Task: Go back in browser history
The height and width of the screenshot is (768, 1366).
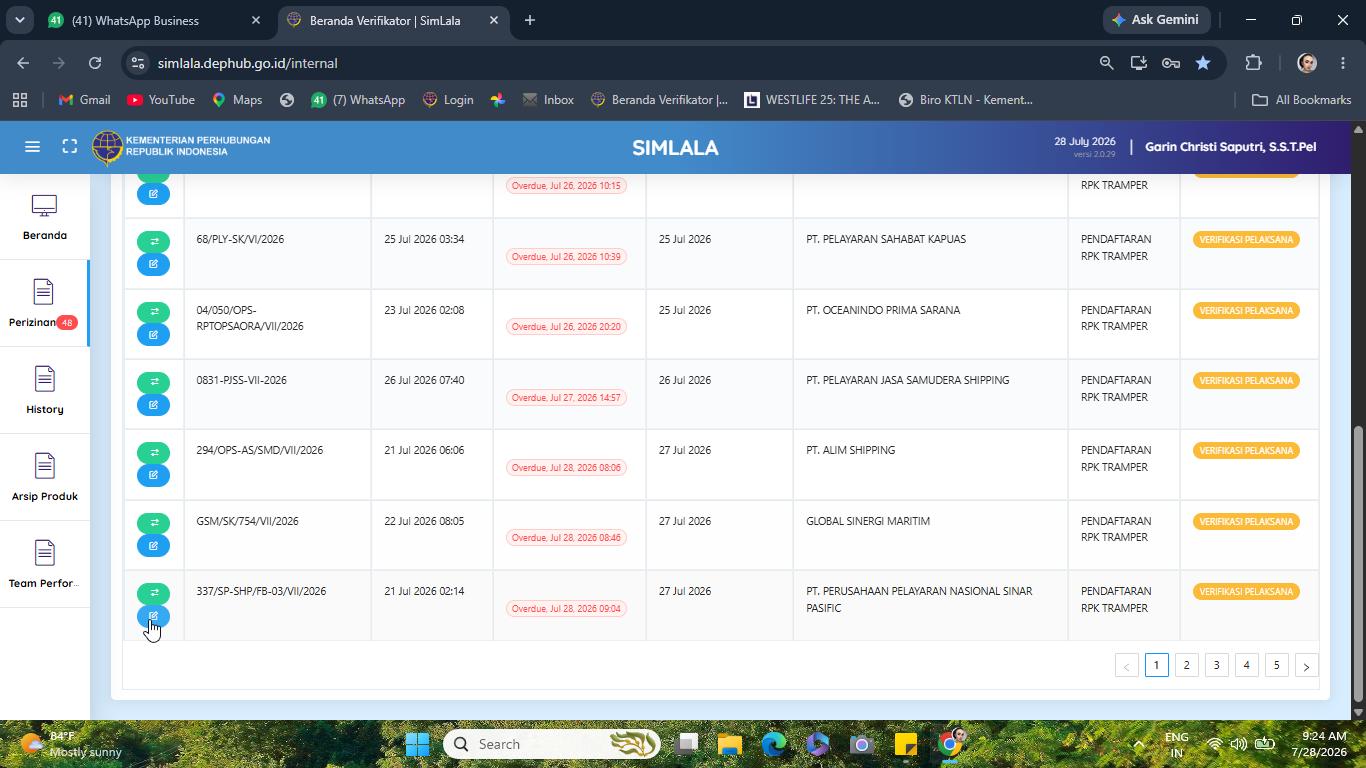Action: coord(23,63)
